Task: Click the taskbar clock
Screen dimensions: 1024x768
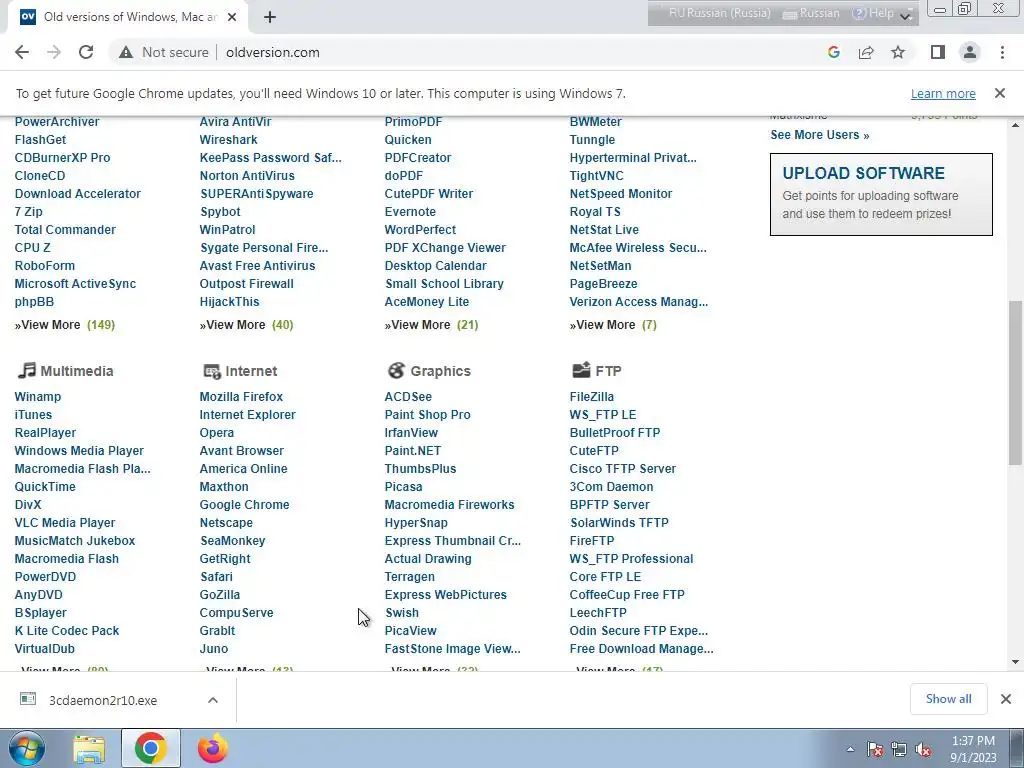Action: click(x=973, y=749)
